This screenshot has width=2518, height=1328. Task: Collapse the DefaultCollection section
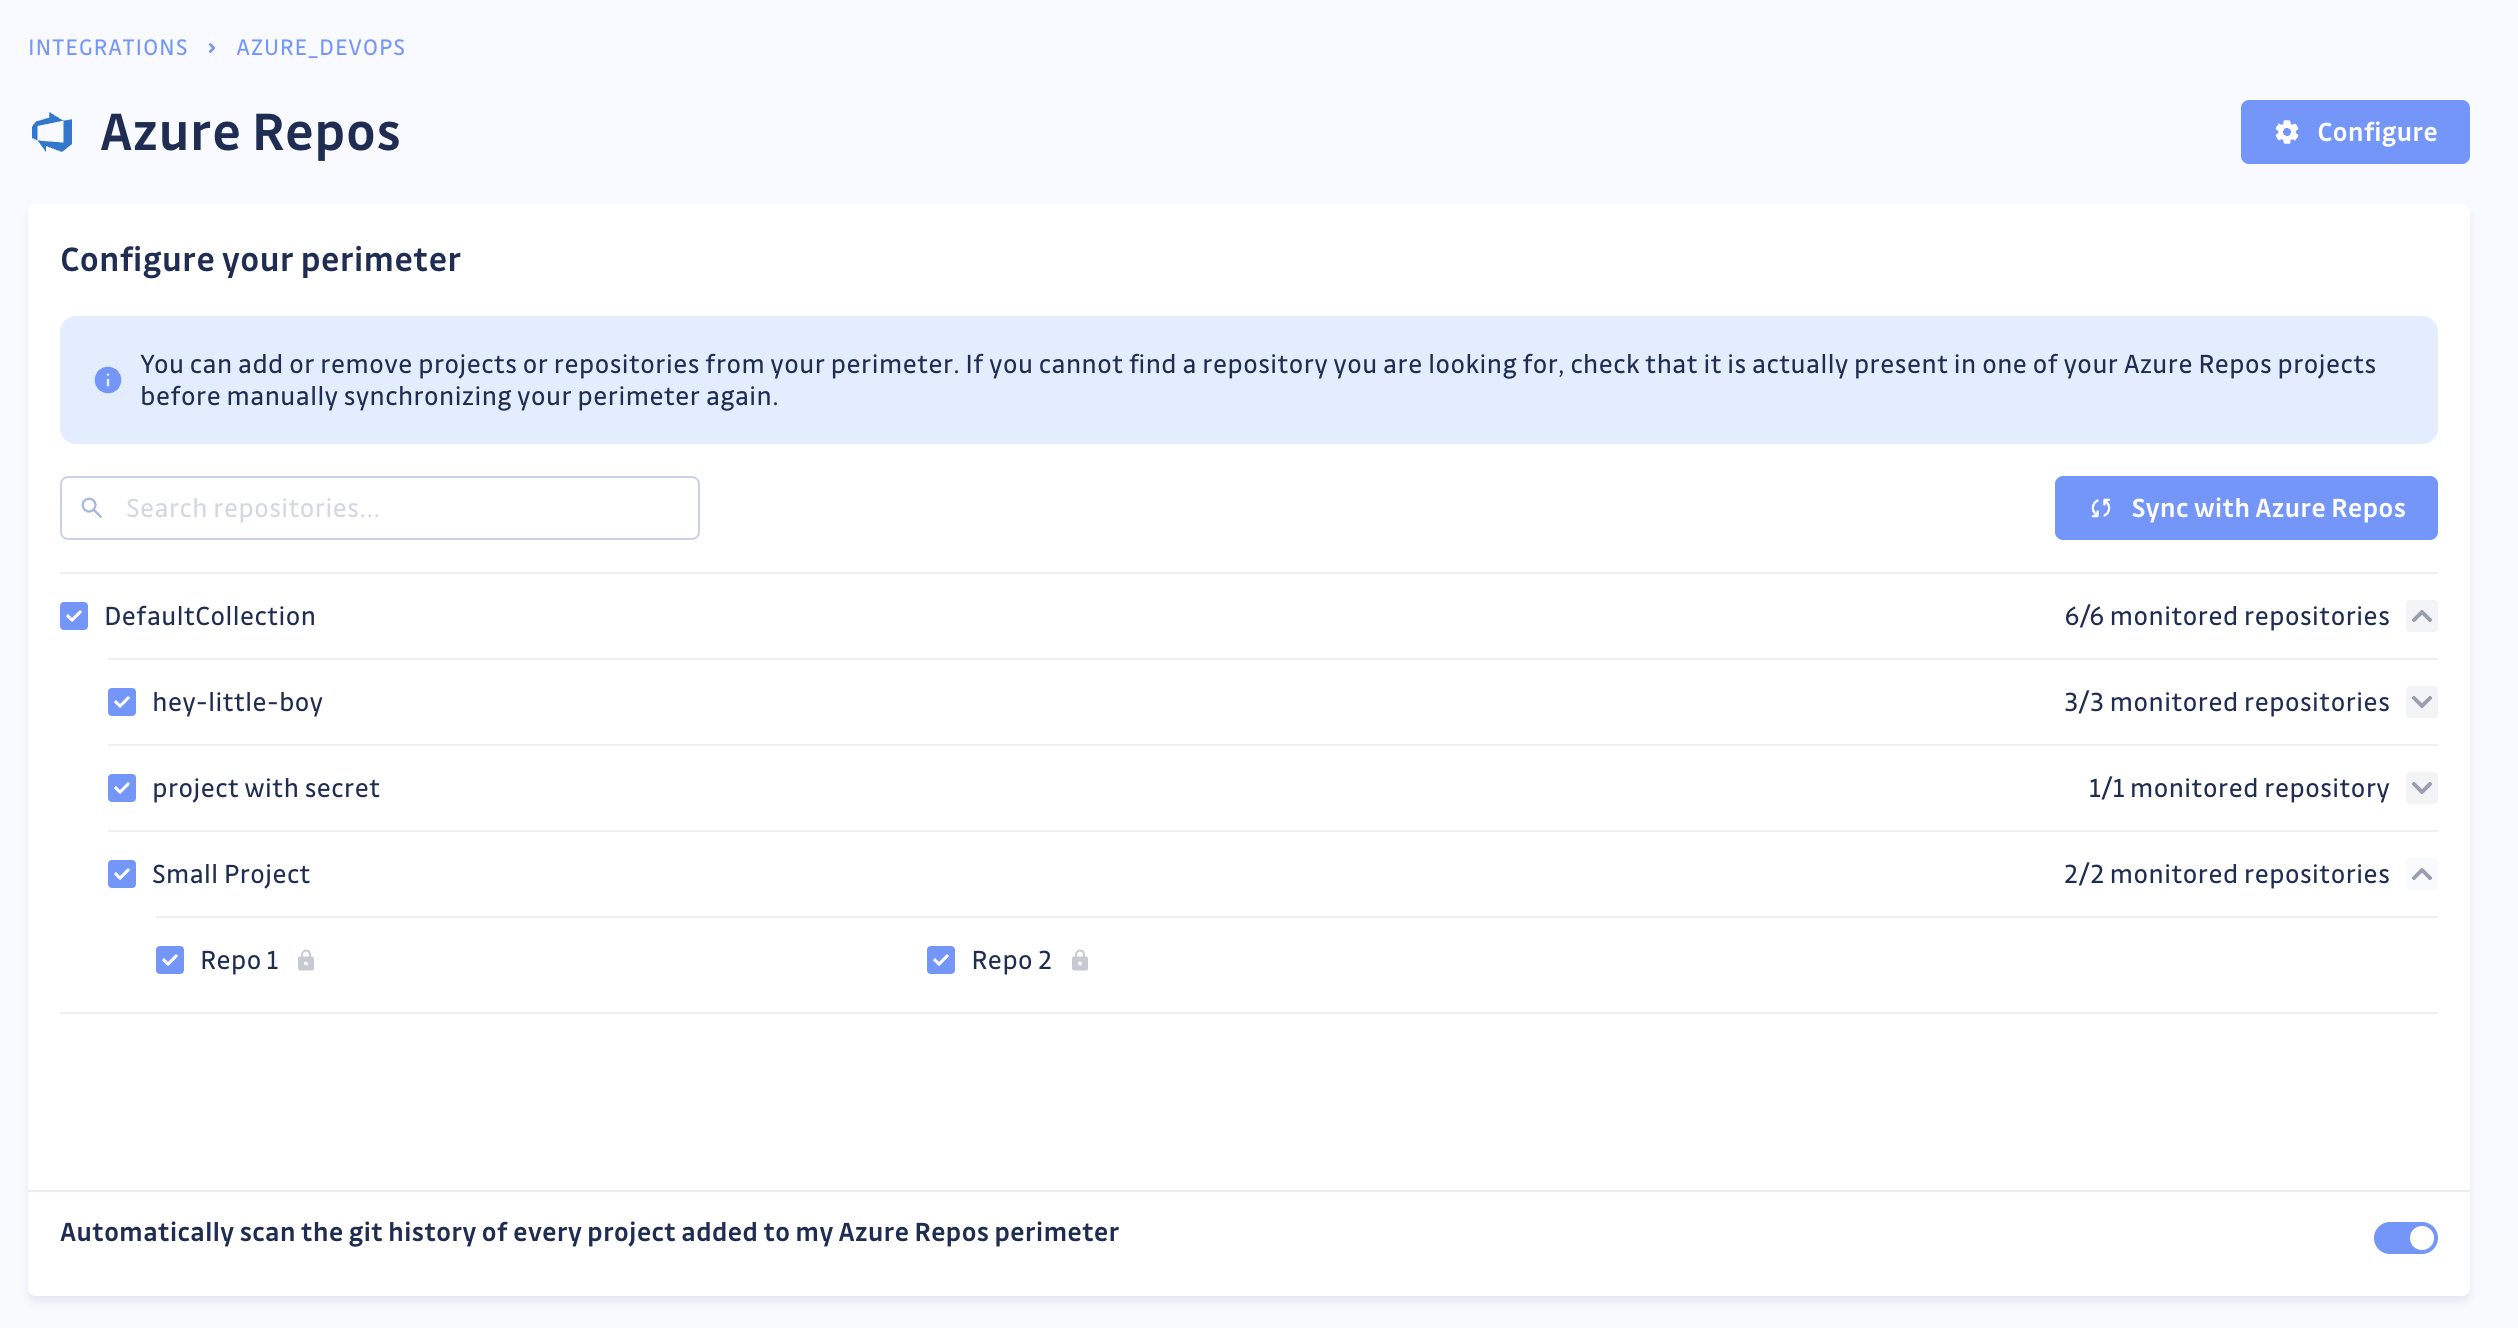(2422, 616)
